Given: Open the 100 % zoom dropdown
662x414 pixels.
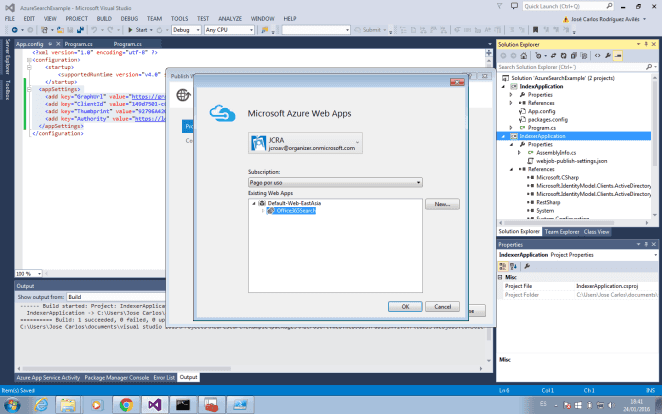Looking at the screenshot, I should 29,274.
